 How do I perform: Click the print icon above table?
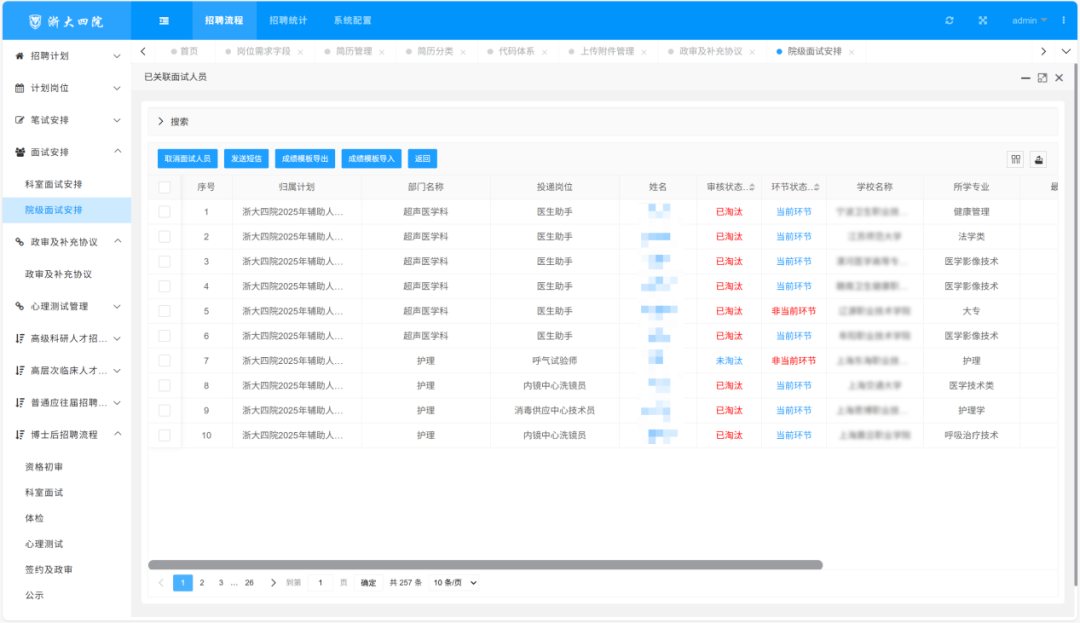coord(1039,160)
